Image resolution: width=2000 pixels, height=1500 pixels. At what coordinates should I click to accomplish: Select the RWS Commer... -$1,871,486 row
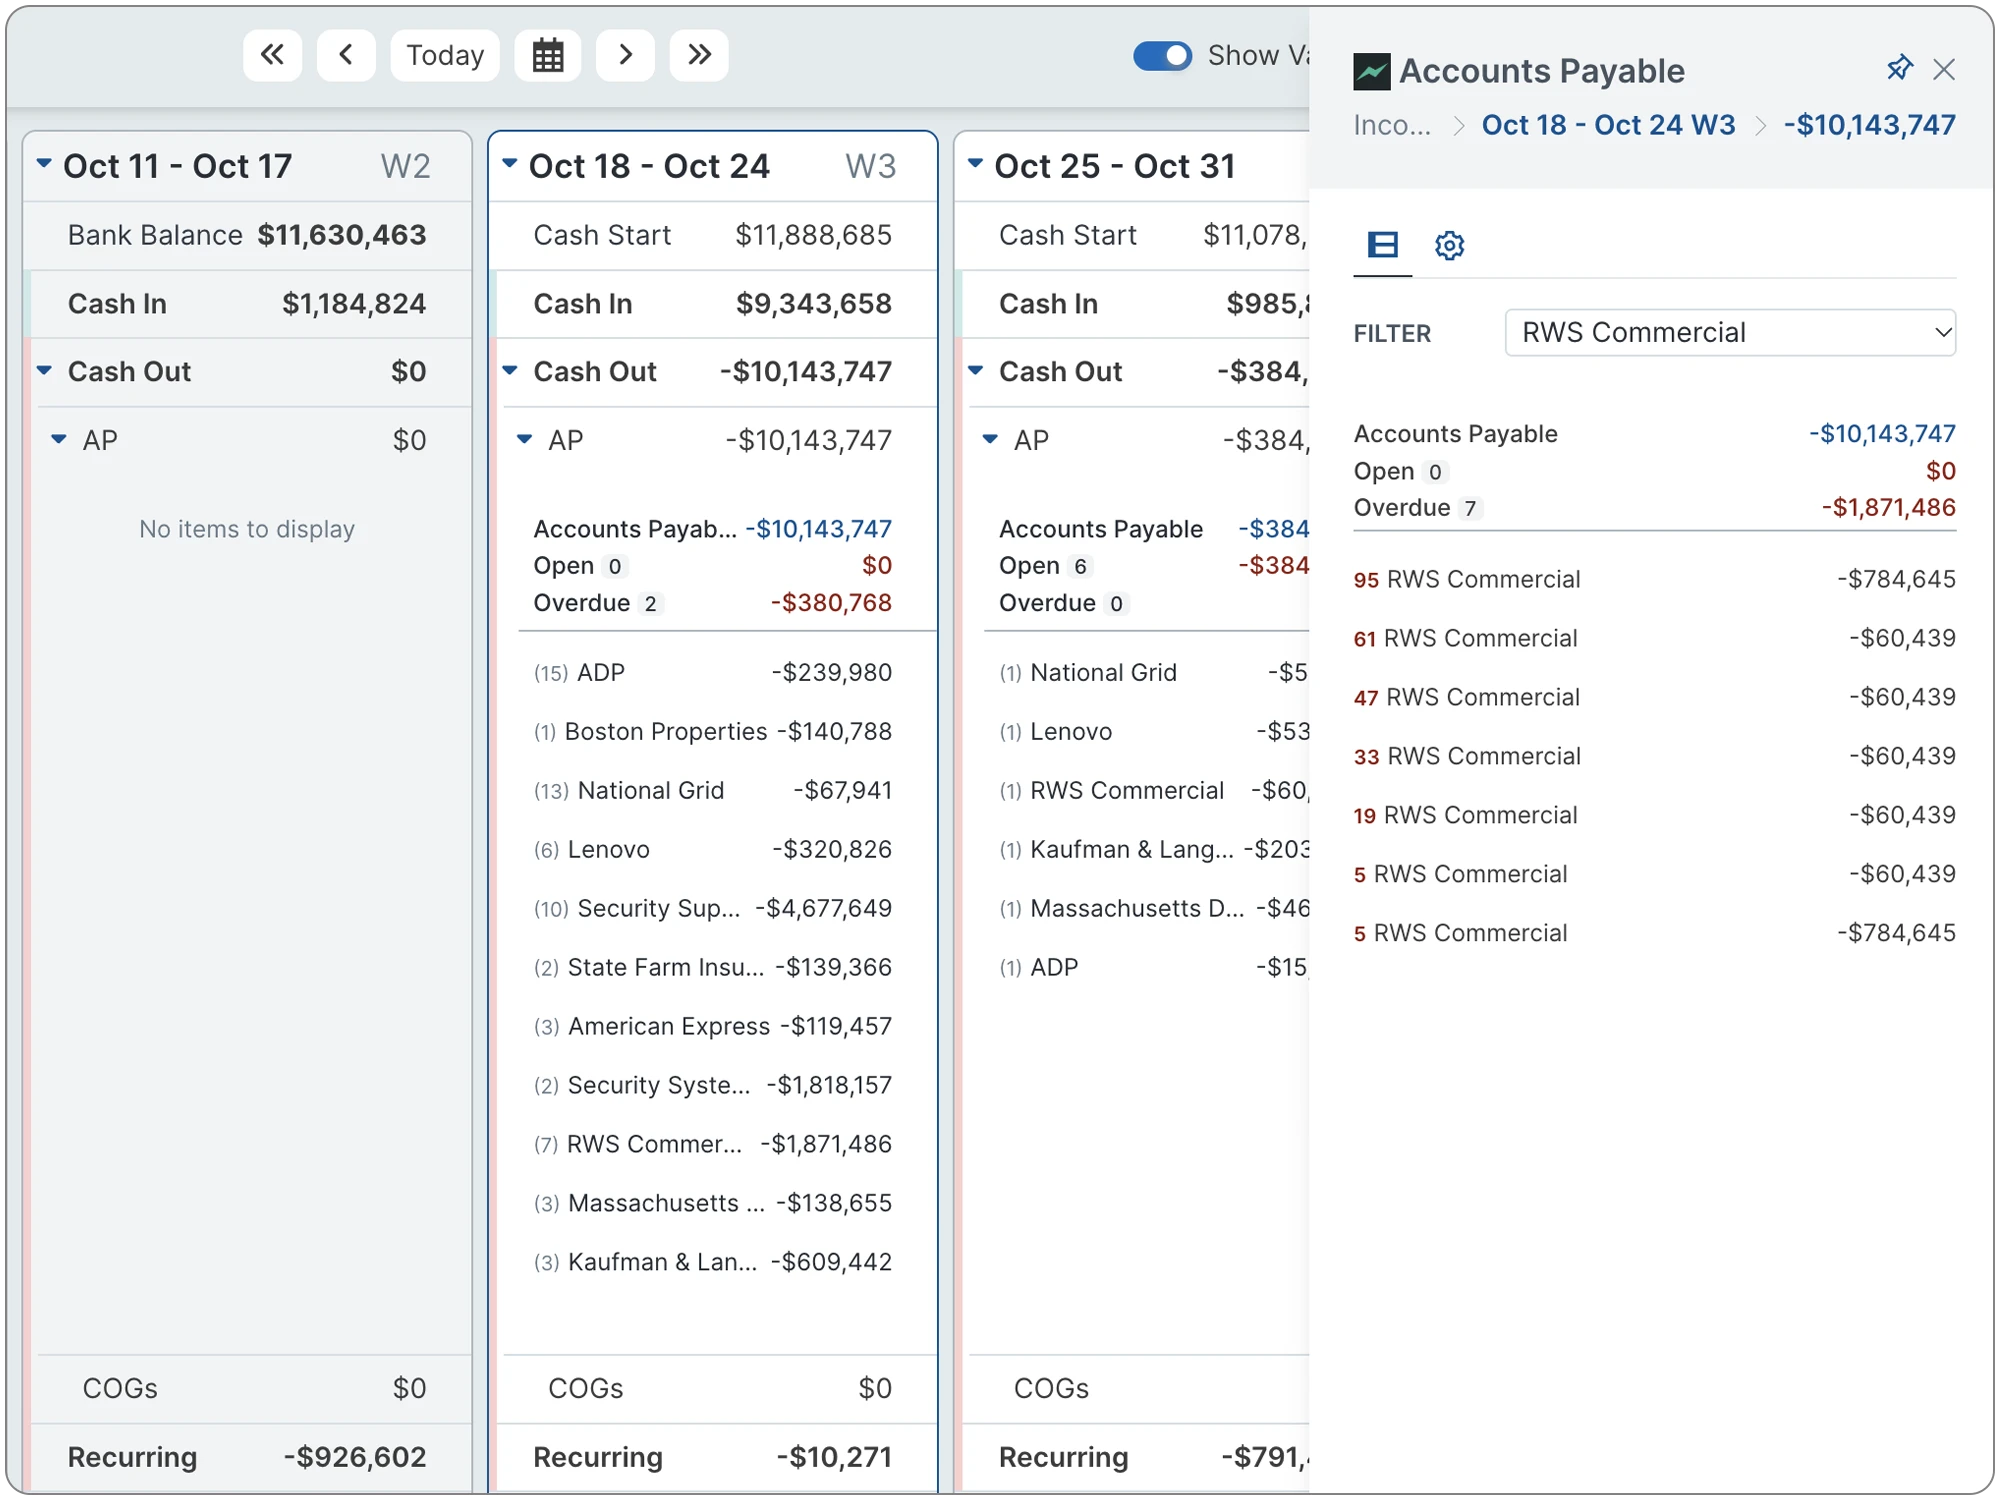click(x=713, y=1144)
